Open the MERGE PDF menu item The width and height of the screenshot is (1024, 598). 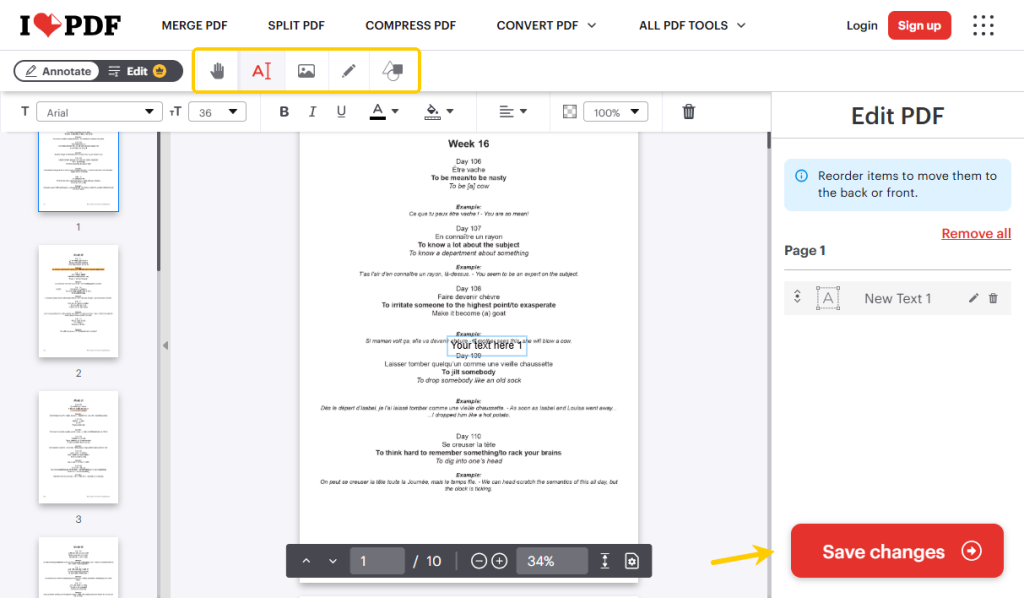click(x=195, y=25)
